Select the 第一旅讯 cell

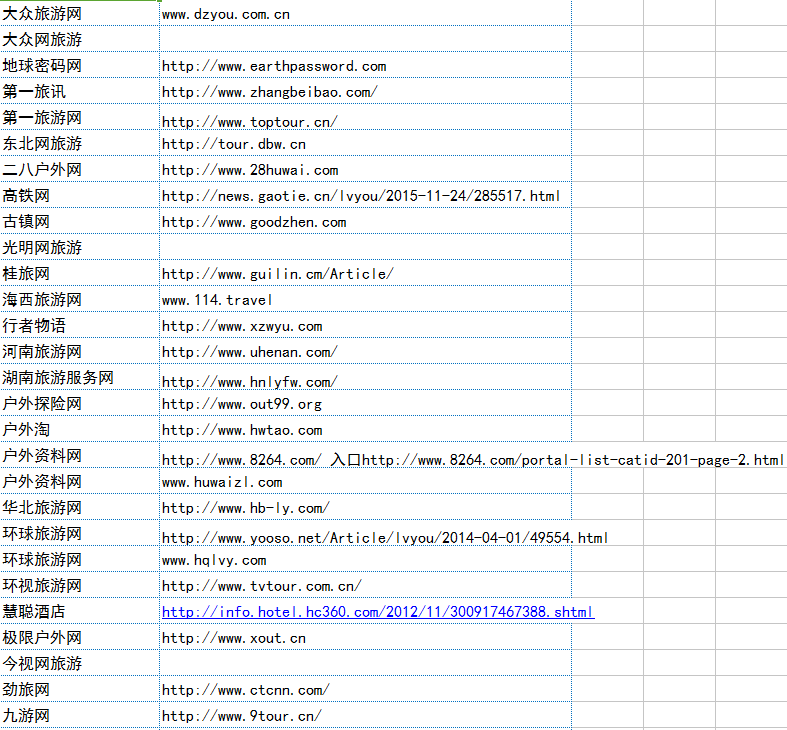click(79, 91)
